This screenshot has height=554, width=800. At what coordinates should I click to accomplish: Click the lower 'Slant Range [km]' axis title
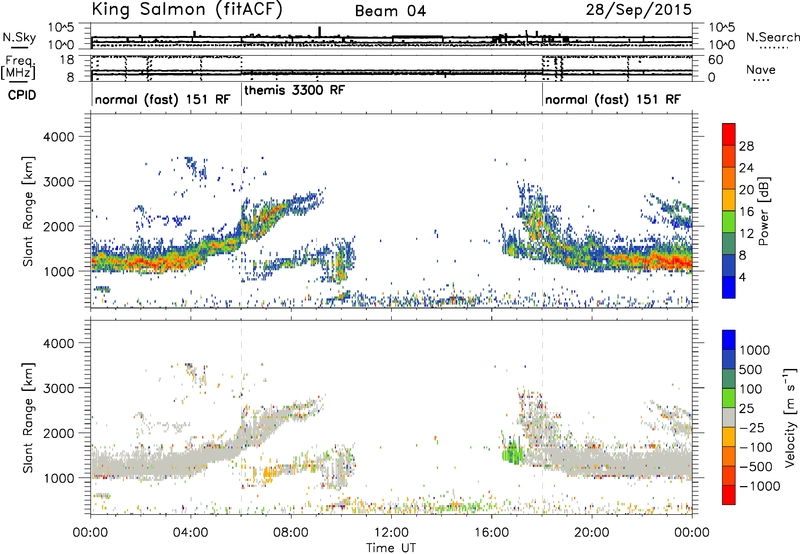click(29, 418)
